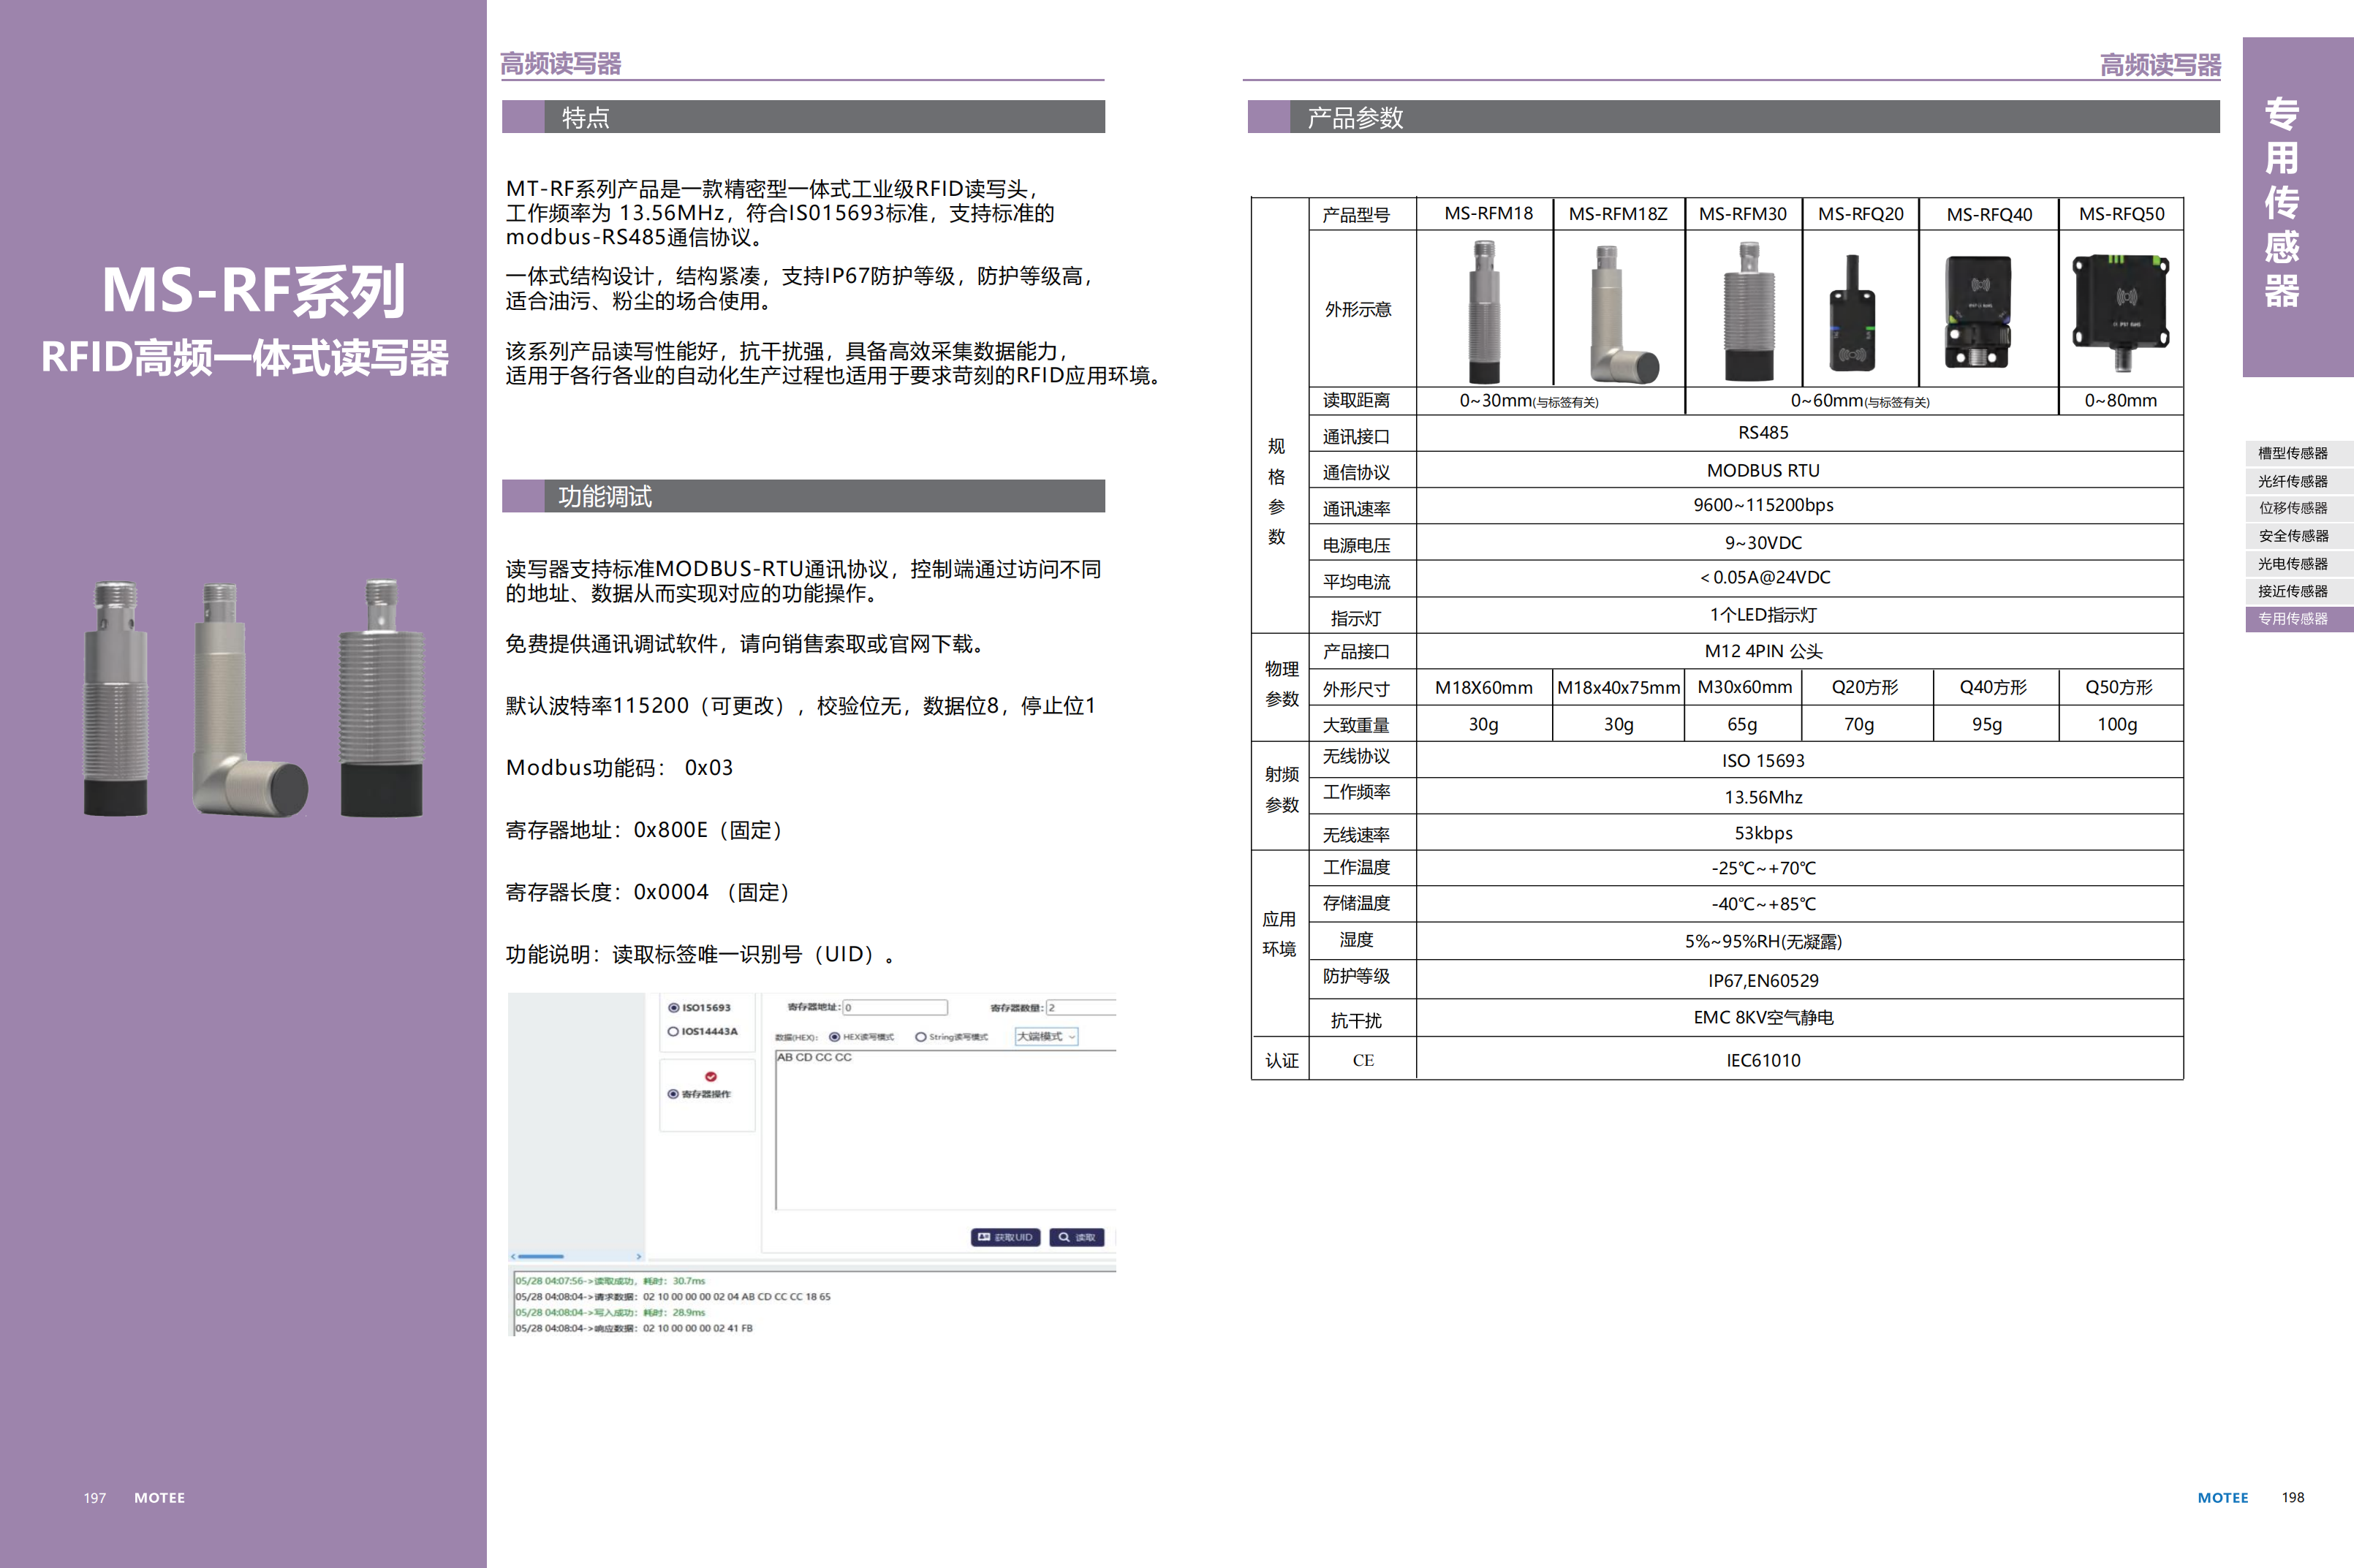The image size is (2354, 1568).
Task: Click left arrow of horizontal scrollbar
Action: pyautogui.click(x=514, y=1256)
